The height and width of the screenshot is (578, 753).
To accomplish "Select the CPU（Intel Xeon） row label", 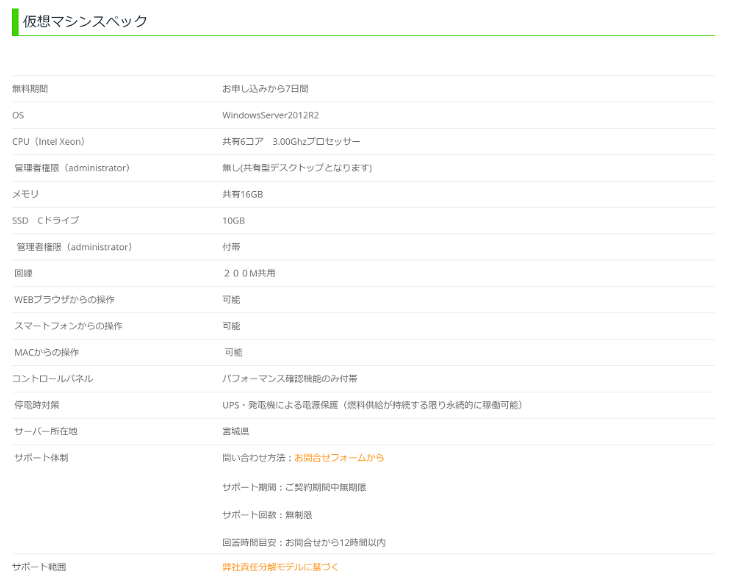I will click(x=49, y=142).
